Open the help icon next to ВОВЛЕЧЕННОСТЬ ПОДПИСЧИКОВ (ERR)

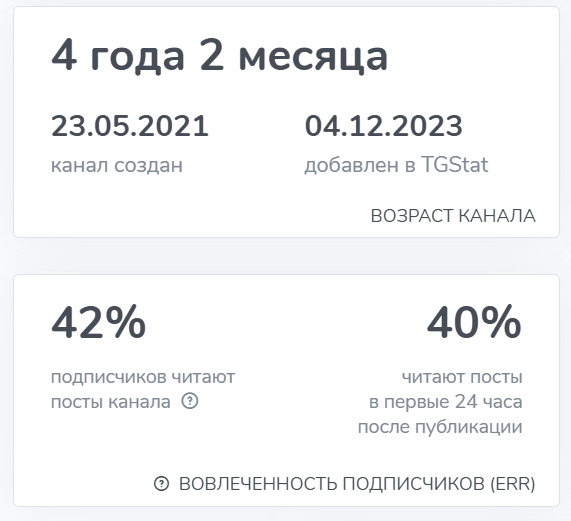point(161,484)
